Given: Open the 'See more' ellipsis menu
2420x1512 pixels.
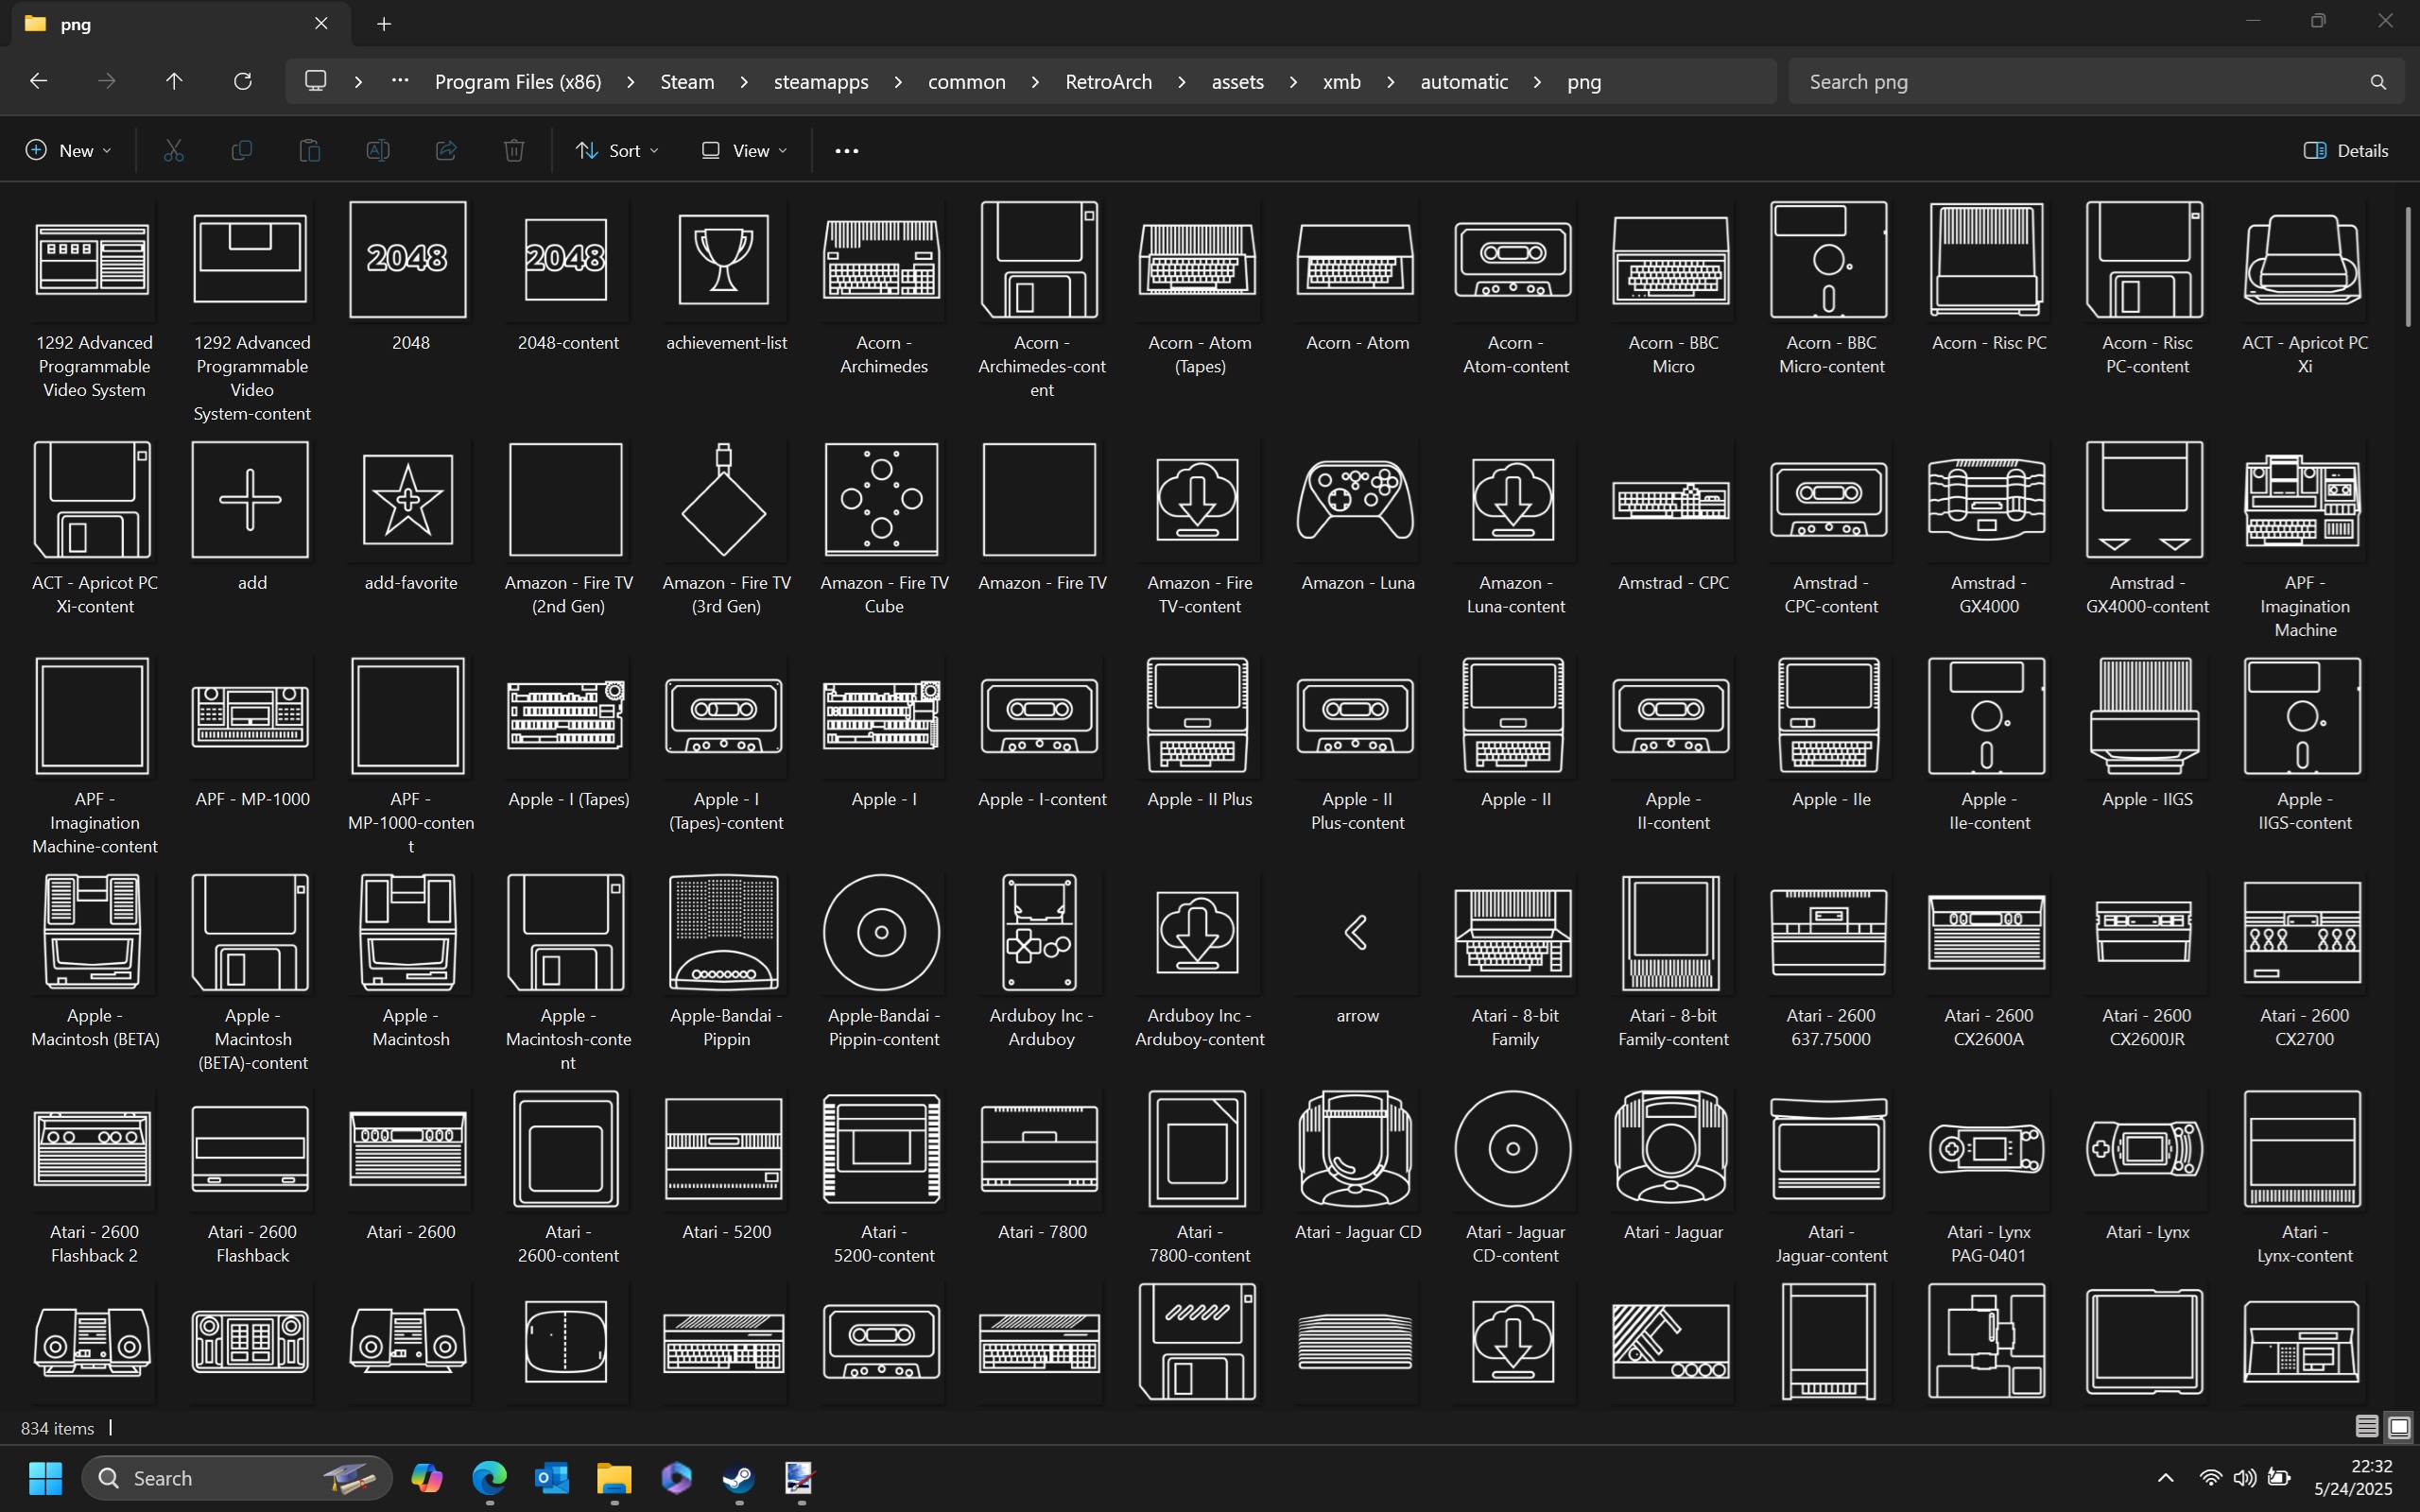Looking at the screenshot, I should [846, 150].
